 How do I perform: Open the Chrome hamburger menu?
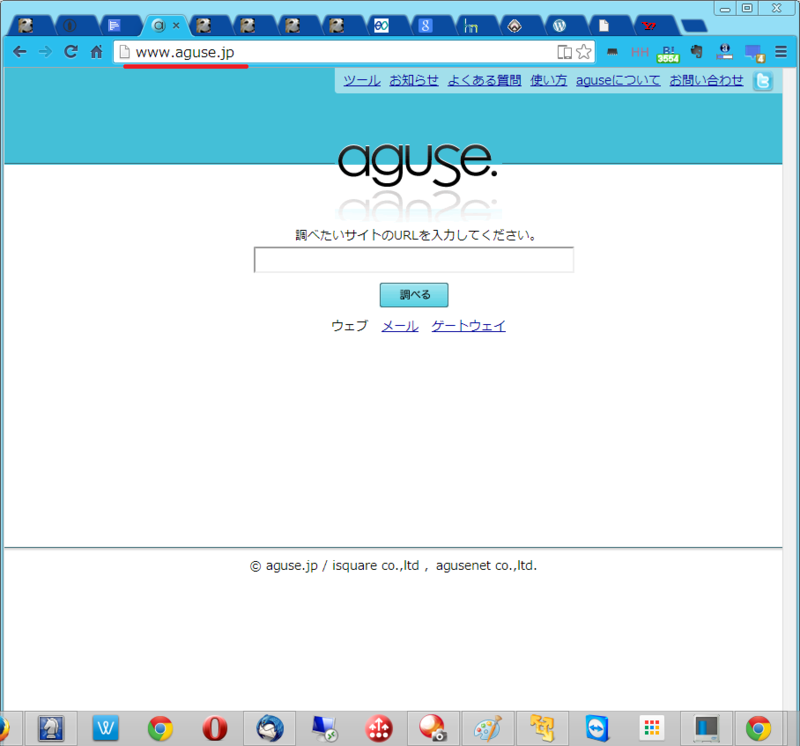(781, 52)
